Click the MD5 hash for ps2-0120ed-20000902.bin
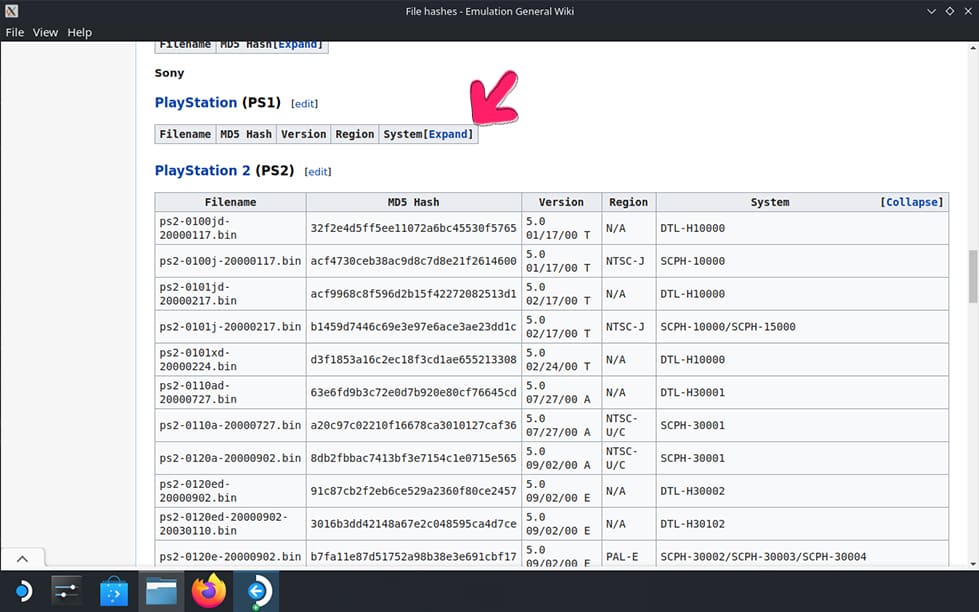 [413, 491]
